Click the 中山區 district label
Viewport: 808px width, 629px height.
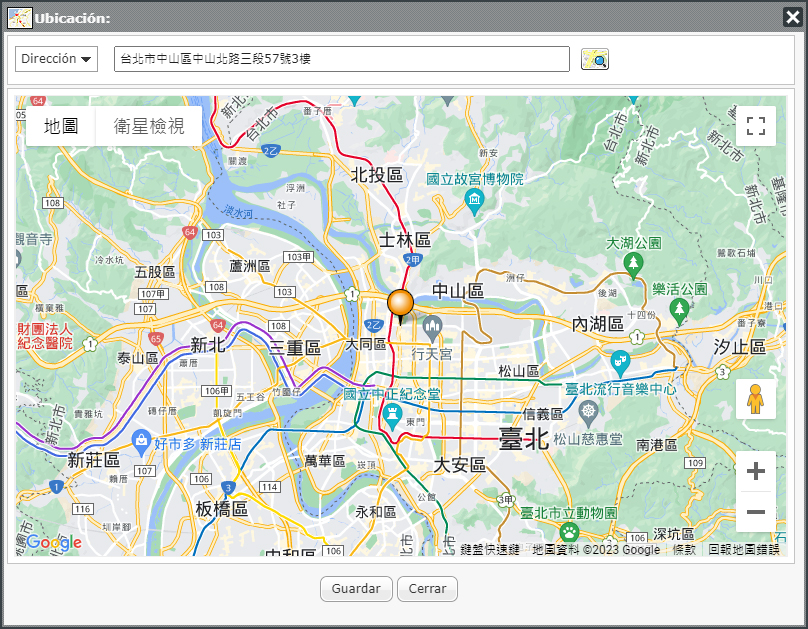click(458, 291)
